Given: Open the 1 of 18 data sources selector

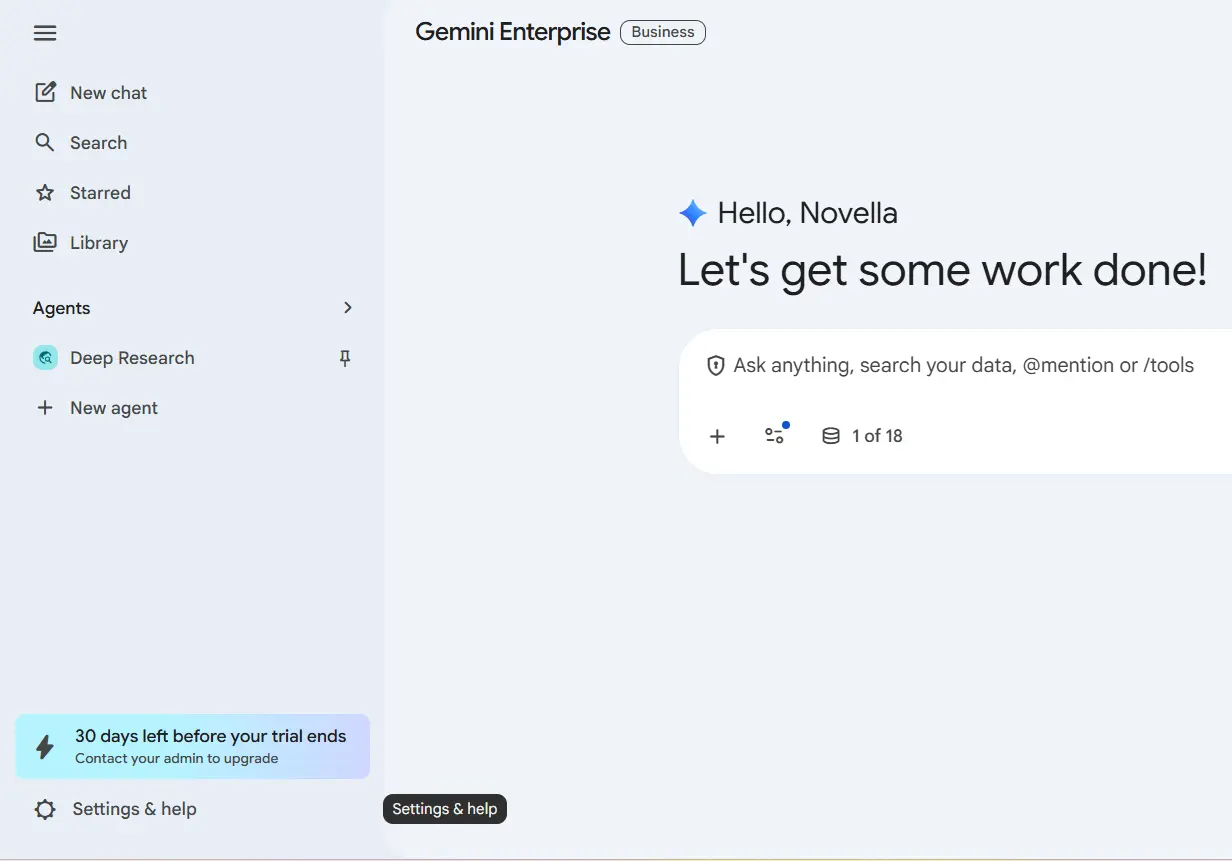Looking at the screenshot, I should [862, 436].
